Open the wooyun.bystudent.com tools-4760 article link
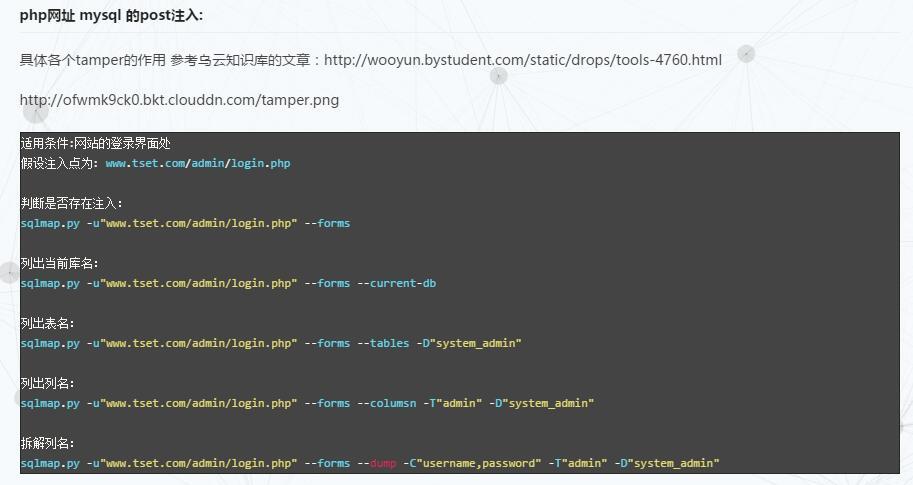Screen dimensions: 913x485 click(522, 60)
